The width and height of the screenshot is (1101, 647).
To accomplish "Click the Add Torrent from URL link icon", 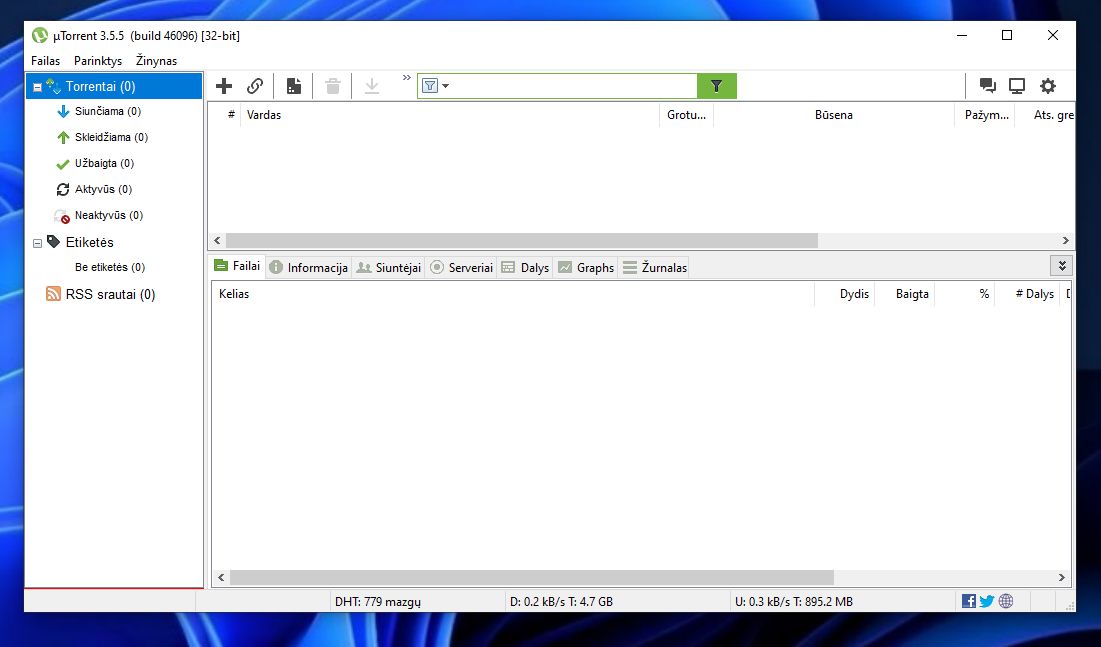I will [255, 86].
